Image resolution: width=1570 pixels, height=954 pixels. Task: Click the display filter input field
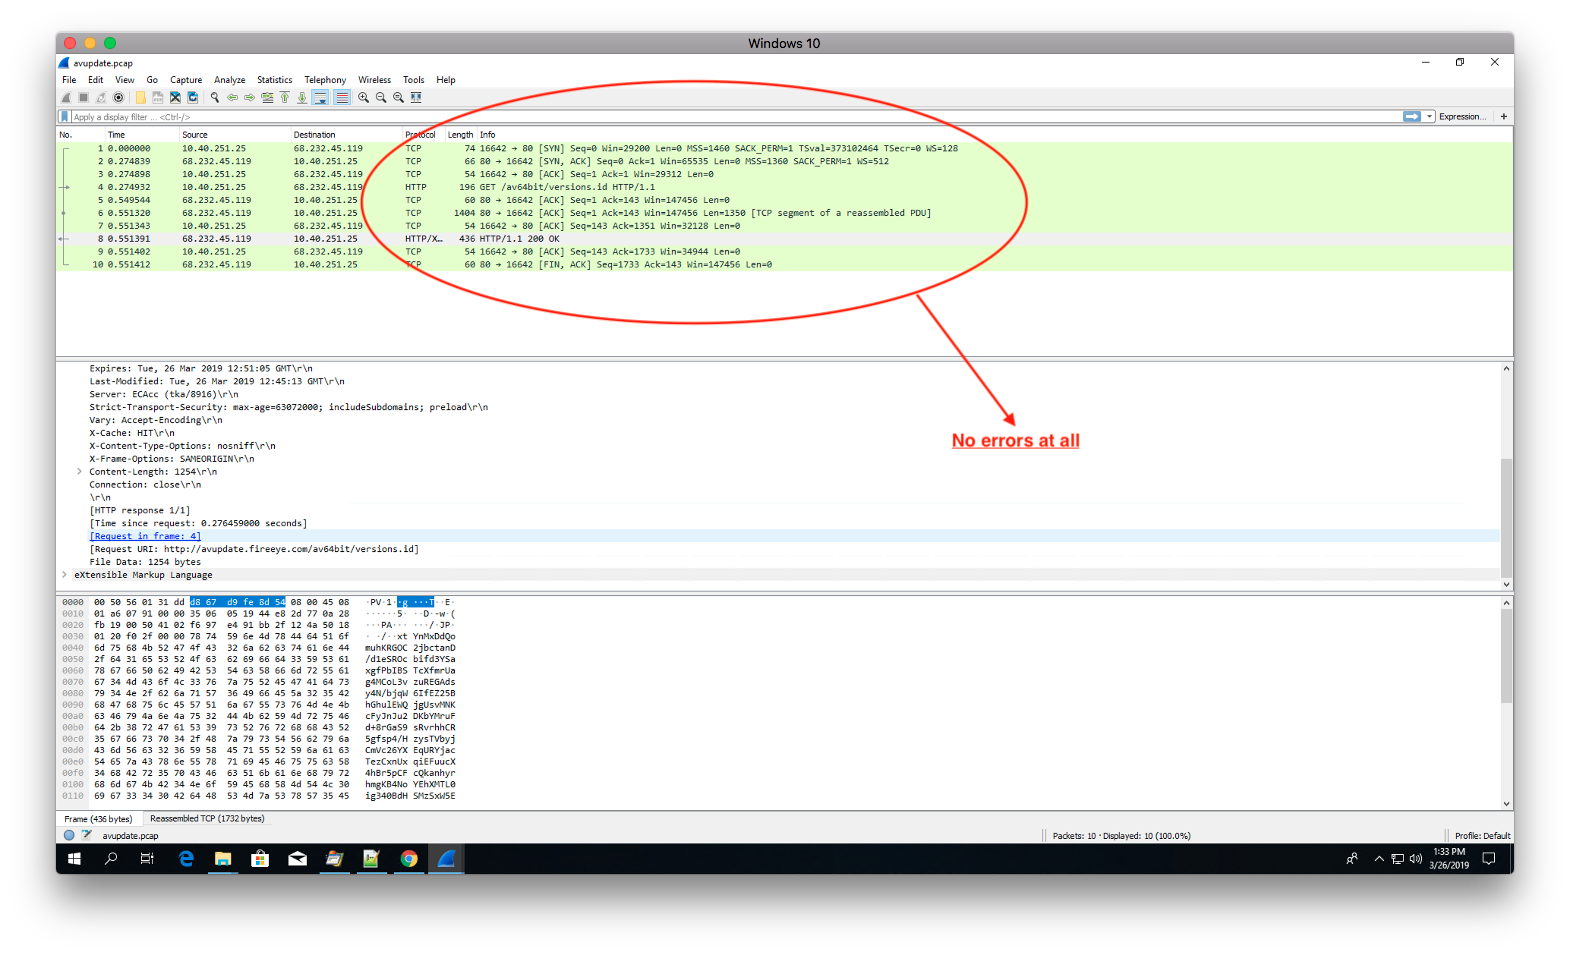[735, 117]
